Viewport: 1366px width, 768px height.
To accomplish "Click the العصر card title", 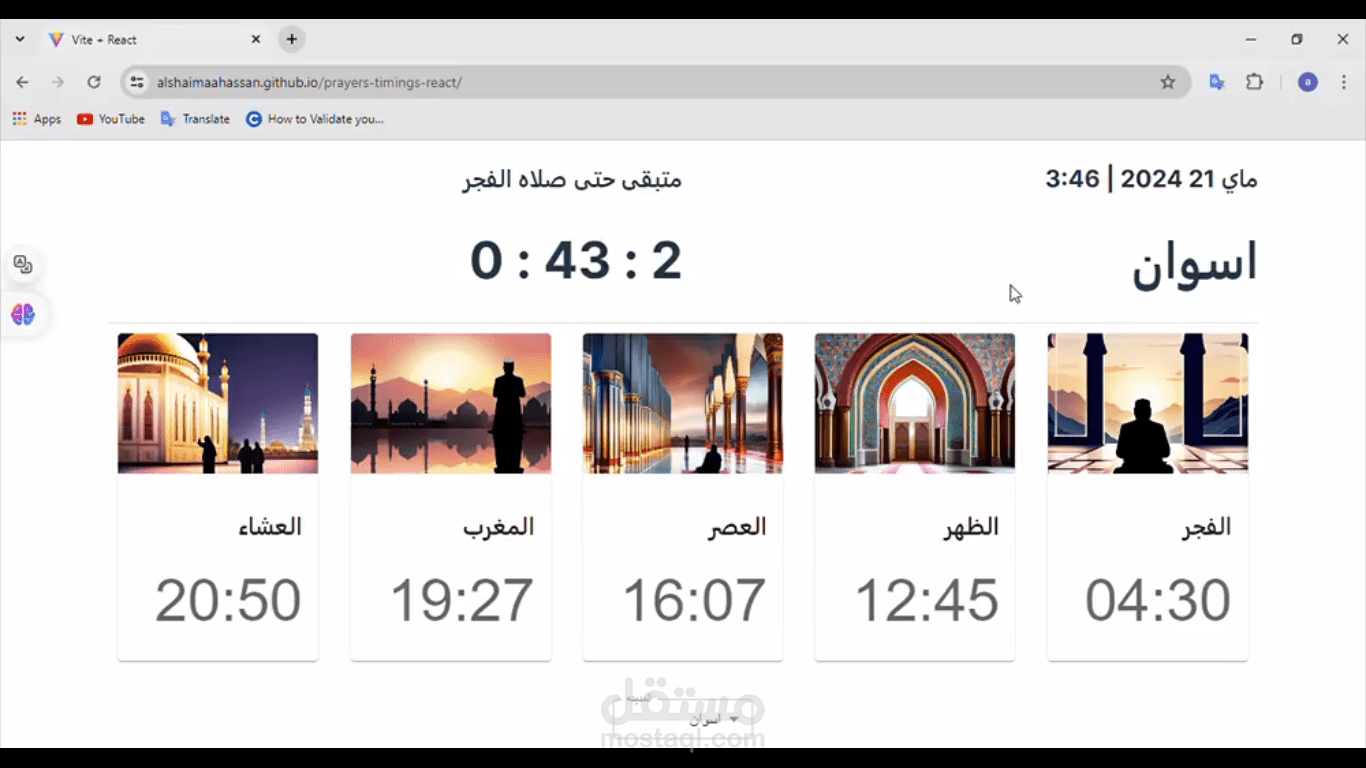I will (737, 527).
